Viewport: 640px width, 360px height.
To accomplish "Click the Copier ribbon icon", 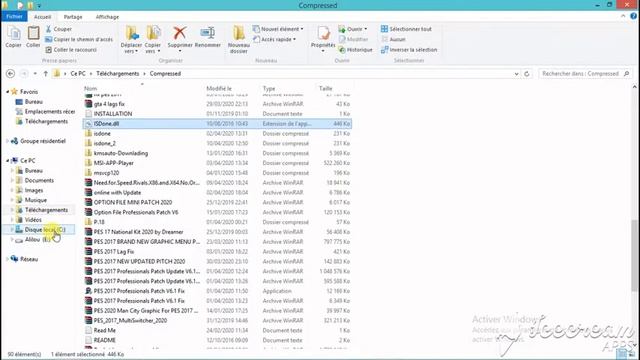I will [x=13, y=33].
